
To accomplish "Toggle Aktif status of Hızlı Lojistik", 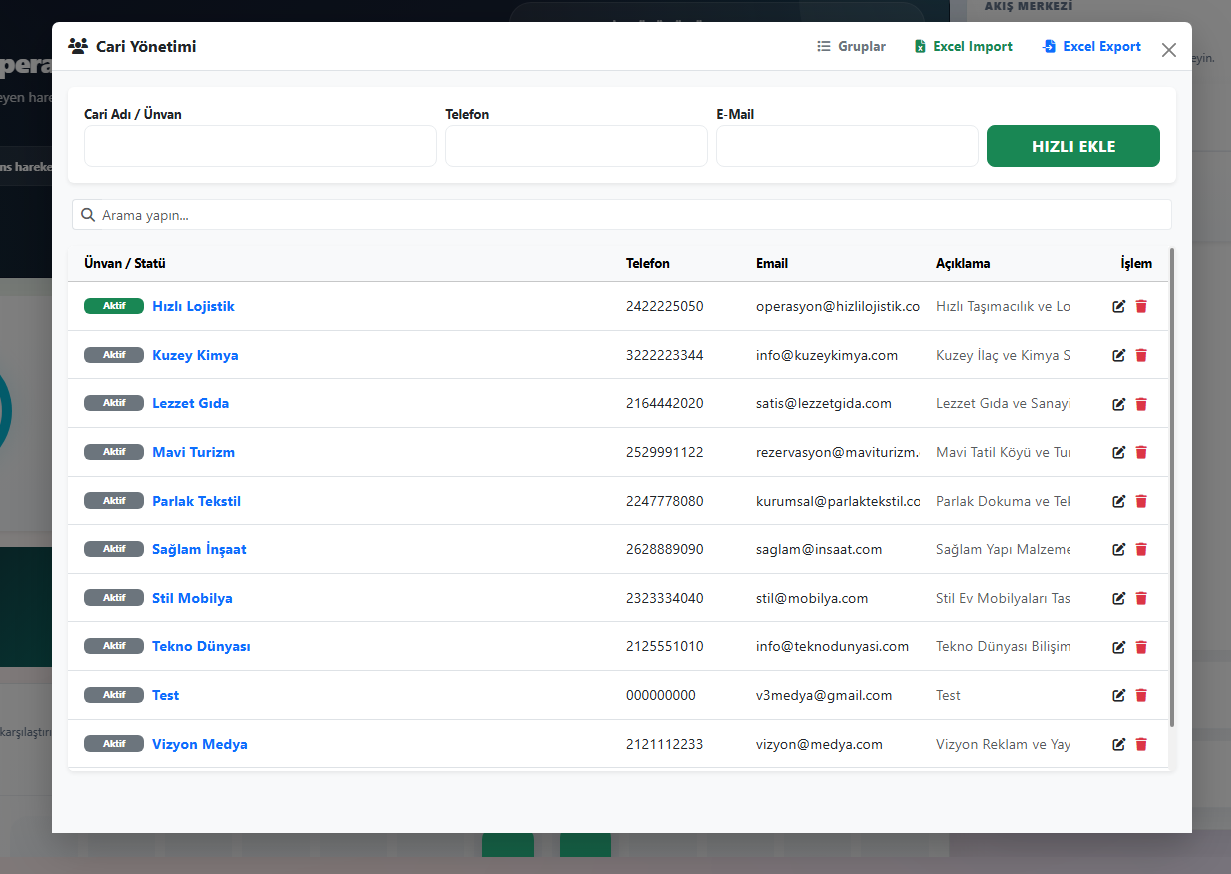I will [114, 306].
